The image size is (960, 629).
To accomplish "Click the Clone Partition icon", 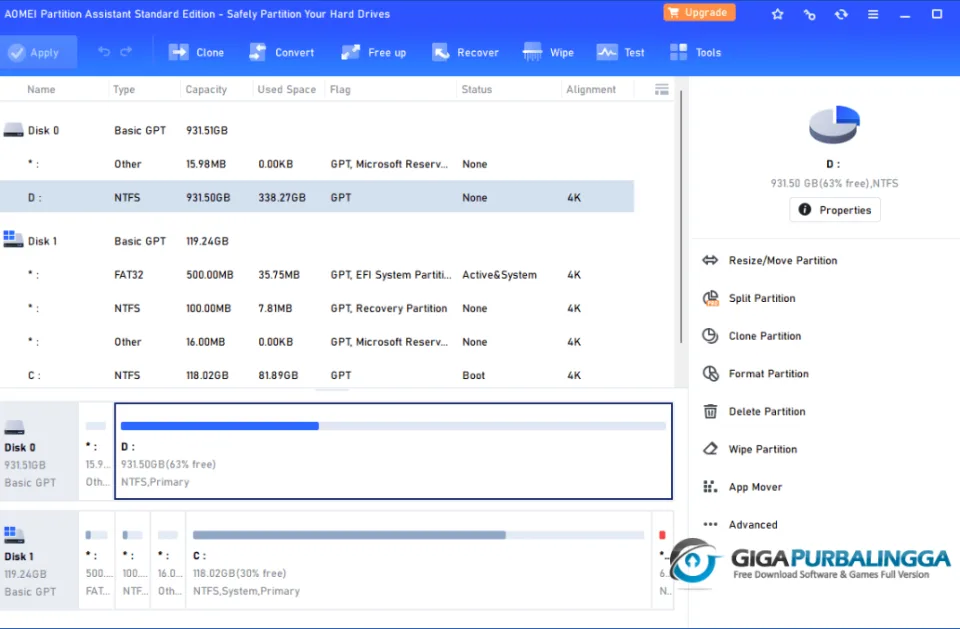I will [710, 336].
